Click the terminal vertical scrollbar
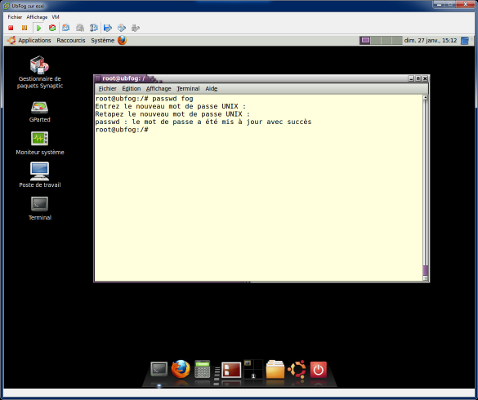Screen dimensions: 478x400 tap(425, 188)
